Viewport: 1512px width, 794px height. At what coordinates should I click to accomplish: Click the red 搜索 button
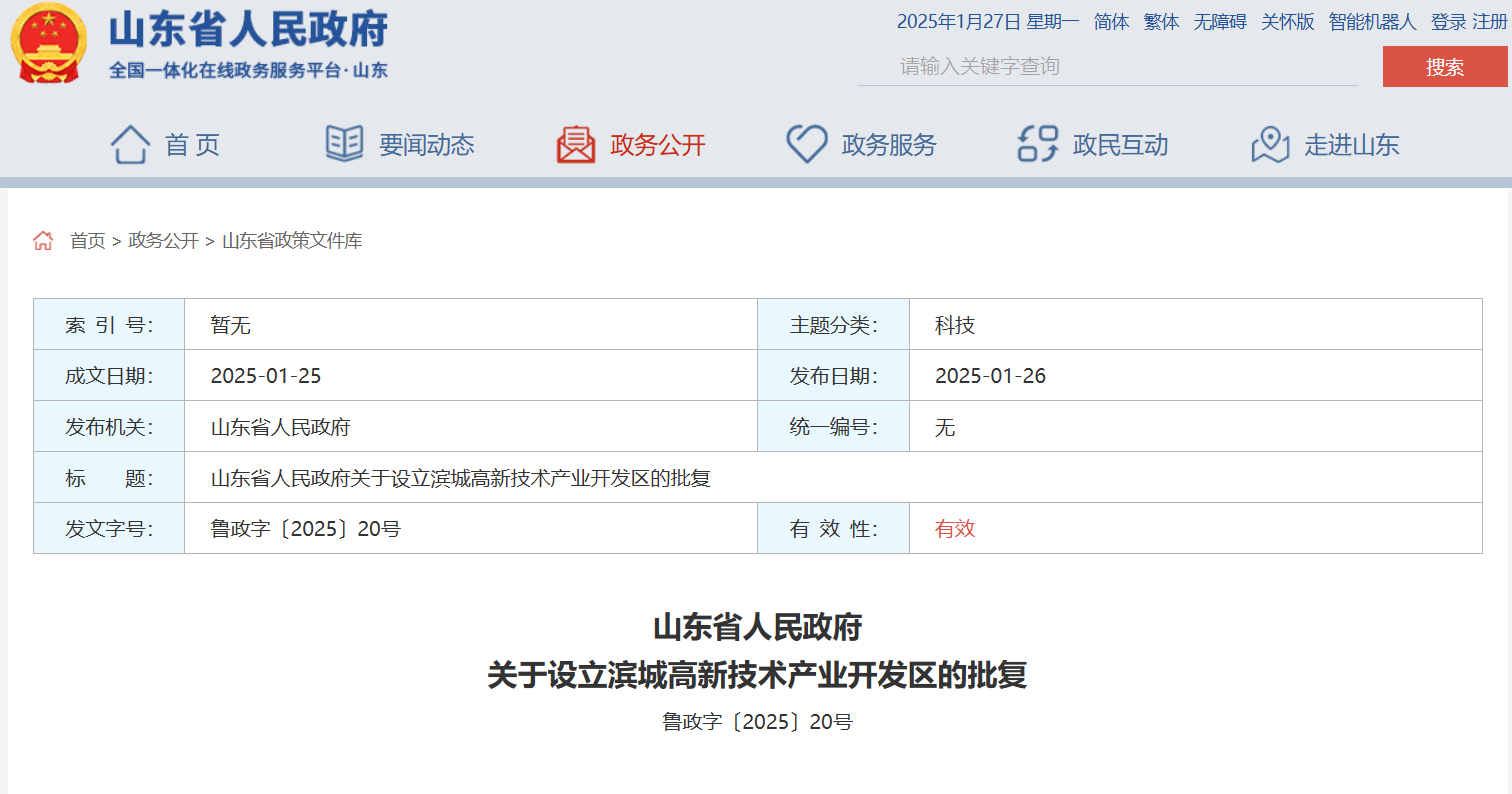point(1445,66)
